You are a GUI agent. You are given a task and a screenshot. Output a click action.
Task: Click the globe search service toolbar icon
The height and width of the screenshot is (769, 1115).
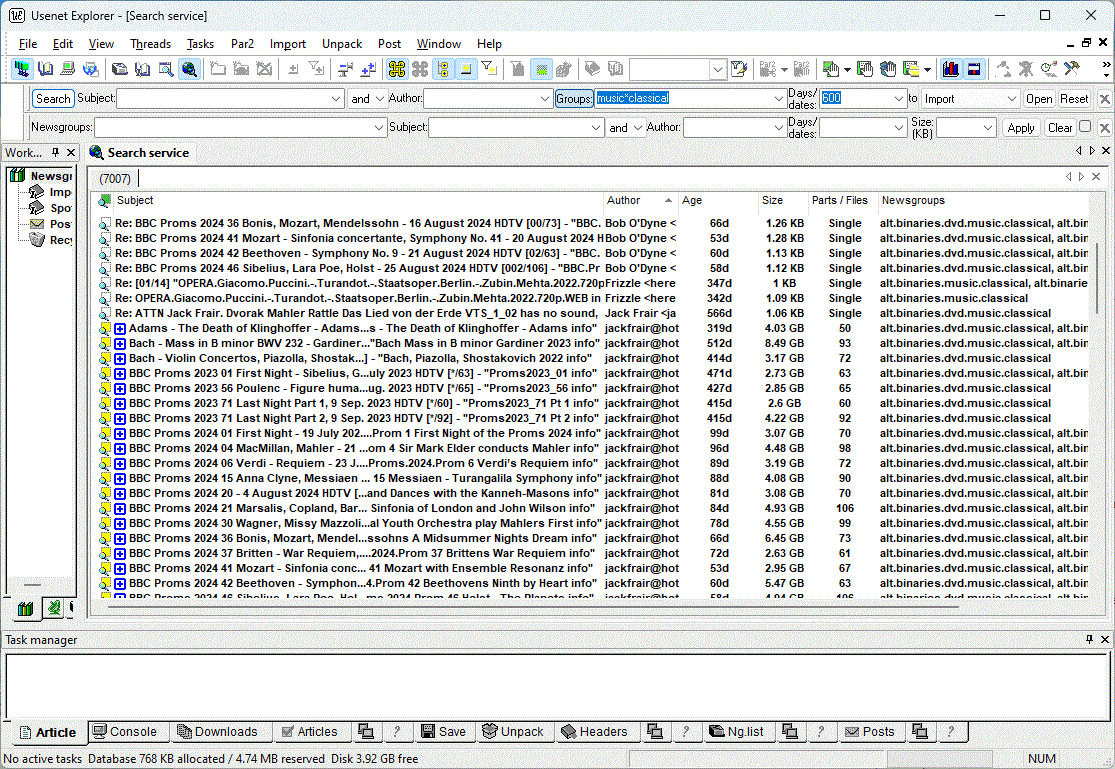click(x=189, y=69)
